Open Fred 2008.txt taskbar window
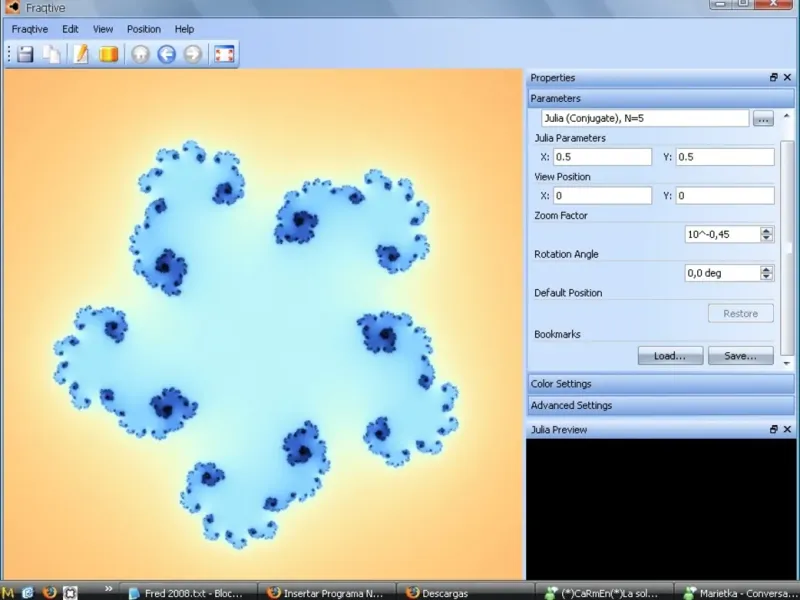This screenshot has height=600, width=800. (x=187, y=593)
